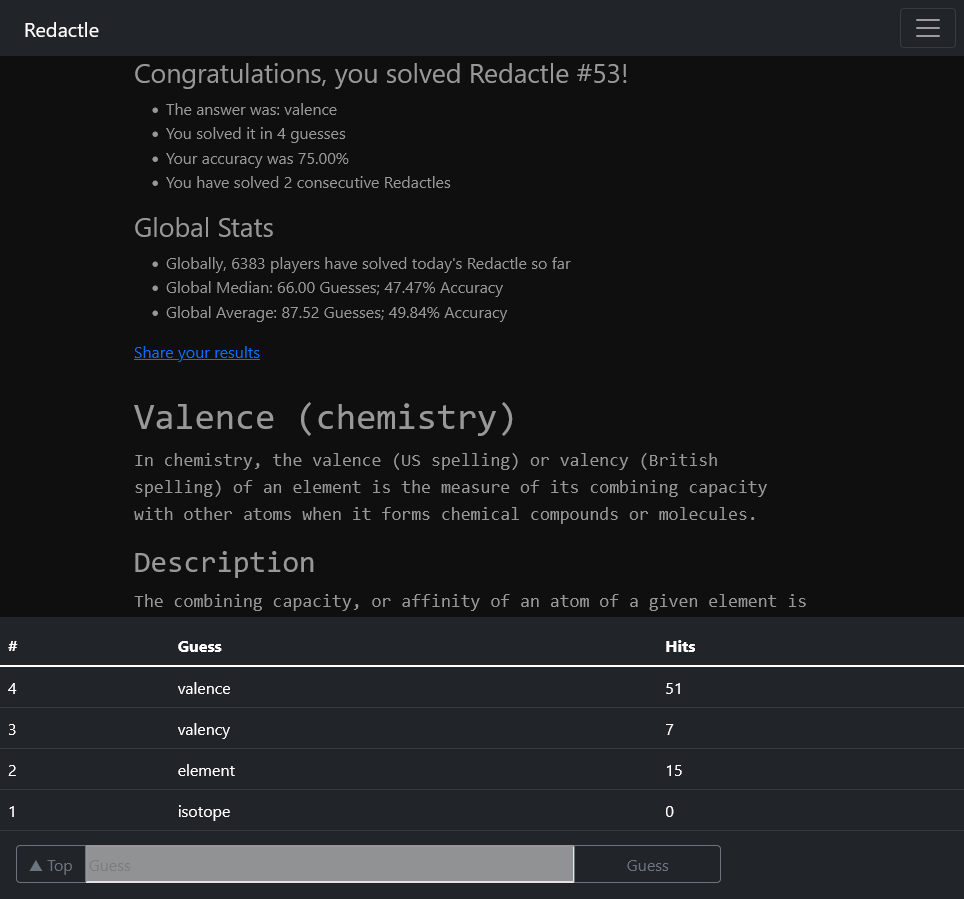
Task: Select the element guess in the table
Action: coord(206,770)
